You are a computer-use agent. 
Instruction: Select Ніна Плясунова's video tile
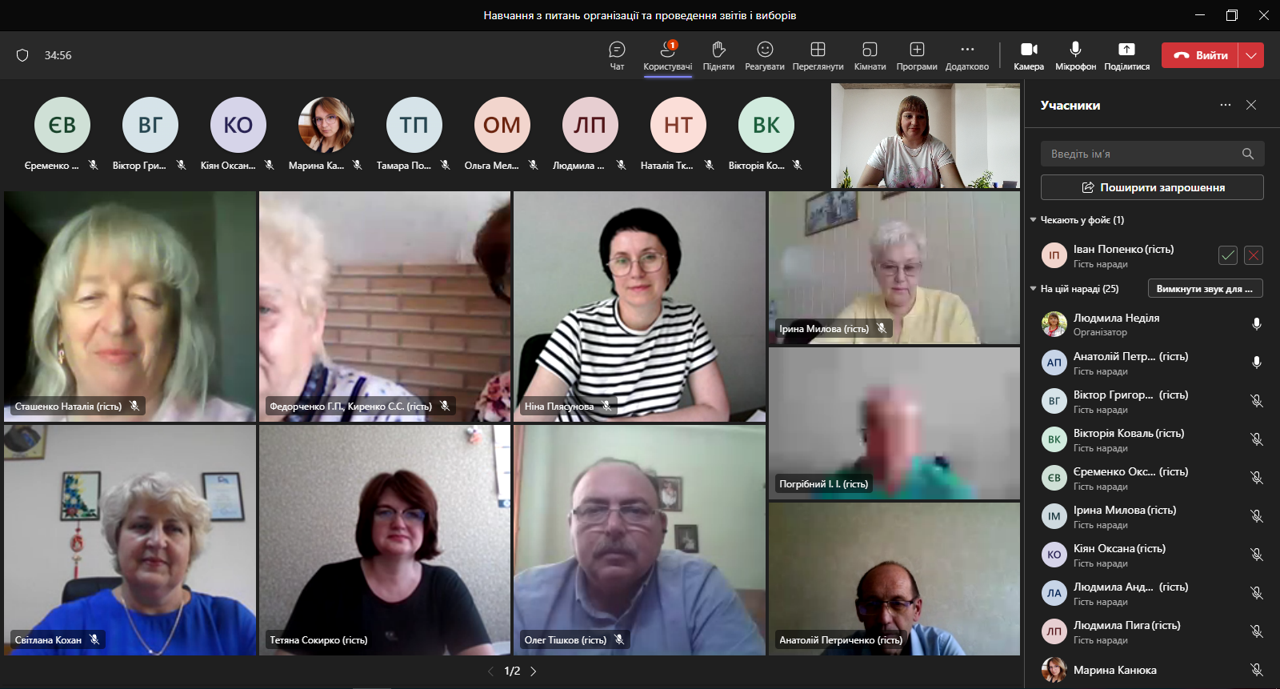pyautogui.click(x=639, y=305)
